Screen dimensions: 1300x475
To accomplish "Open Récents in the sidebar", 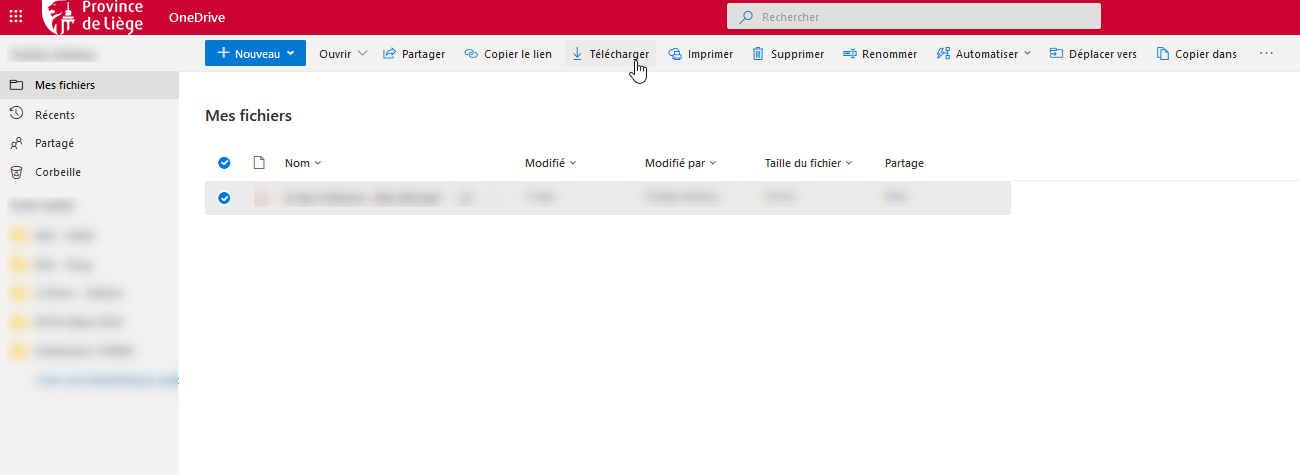I will [90, 115].
